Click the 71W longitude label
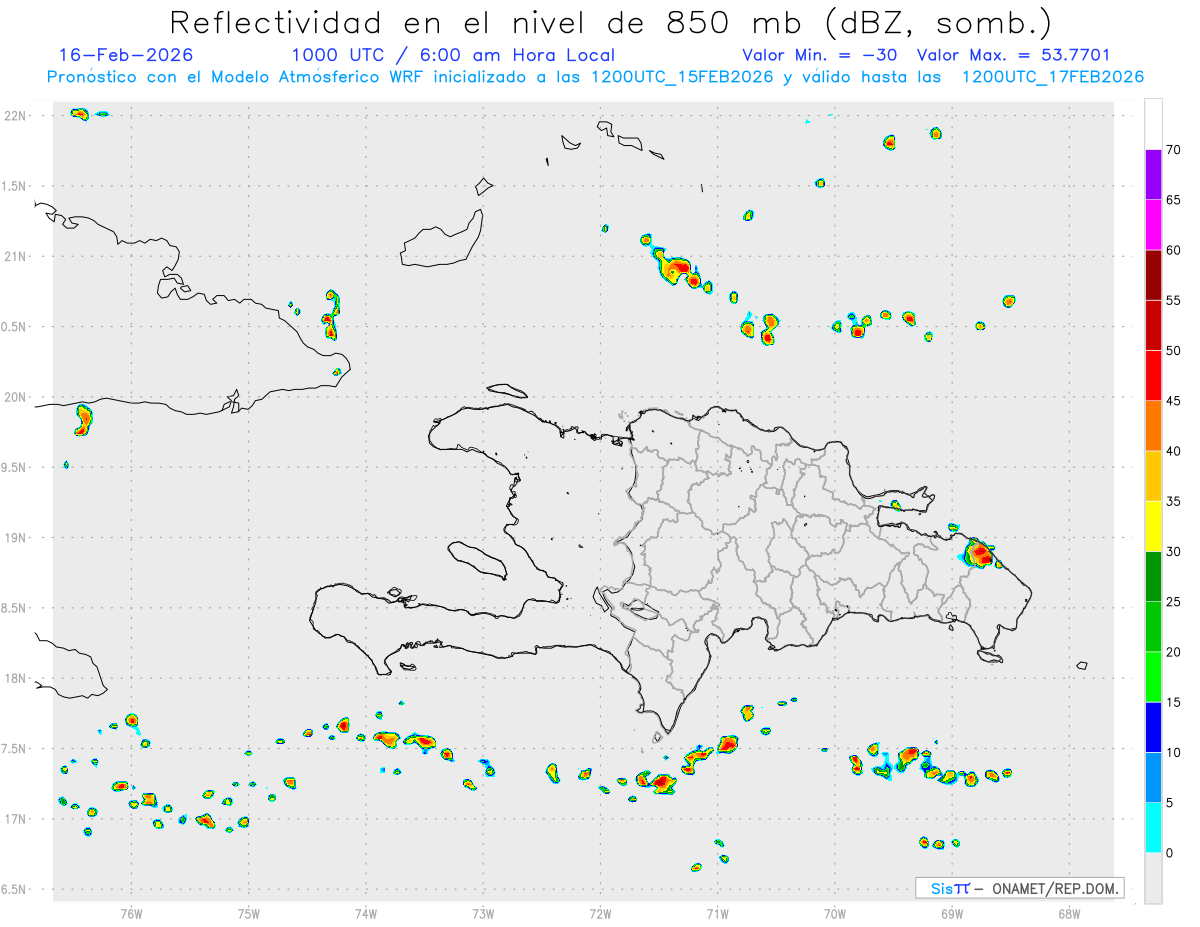This screenshot has width=1200, height=927. coord(717,913)
